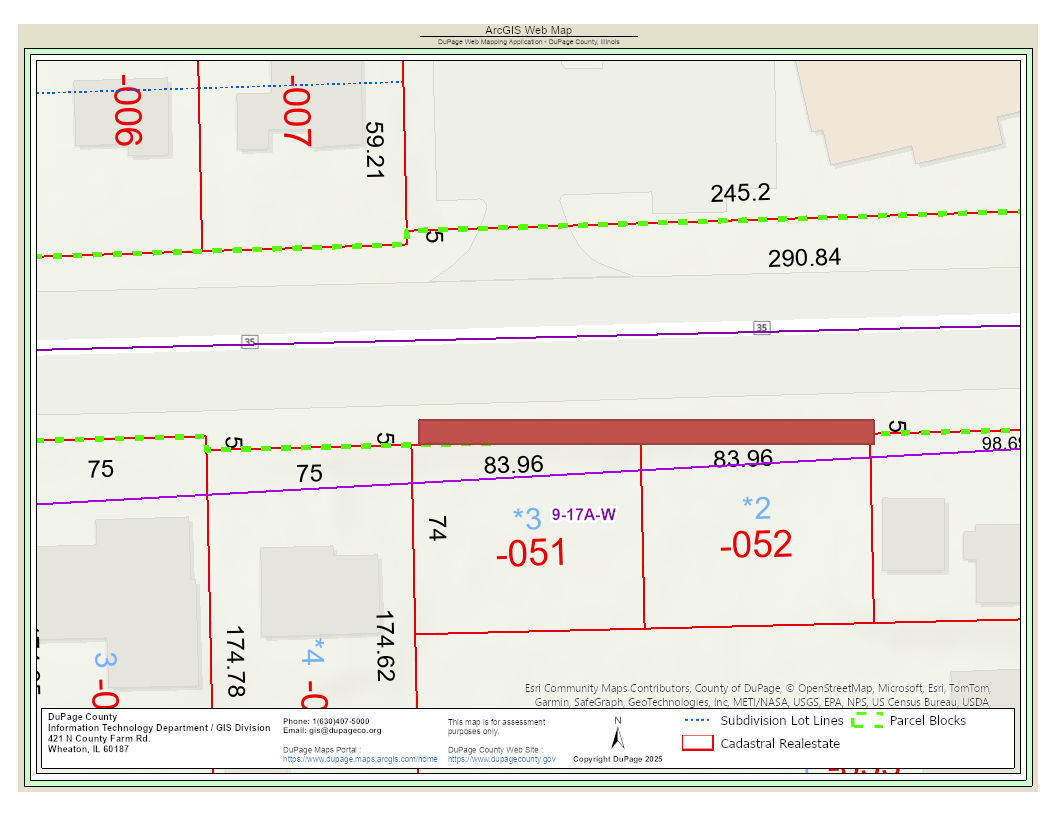Click the north arrow compass icon
This screenshot has height=816, width=1056.
click(x=618, y=736)
